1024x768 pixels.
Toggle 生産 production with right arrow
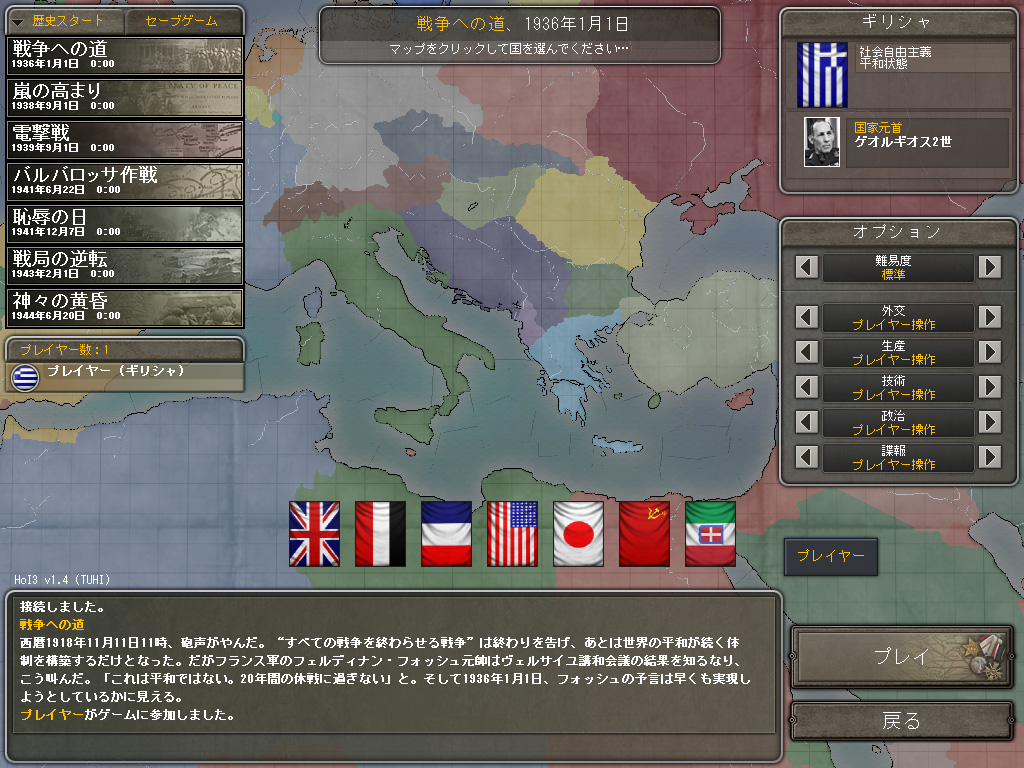point(990,352)
